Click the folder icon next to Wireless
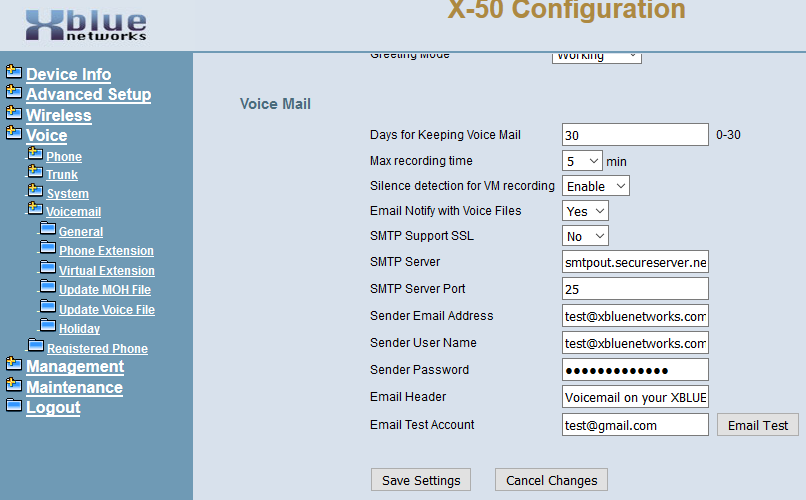The width and height of the screenshot is (806, 500). pyautogui.click(x=14, y=114)
